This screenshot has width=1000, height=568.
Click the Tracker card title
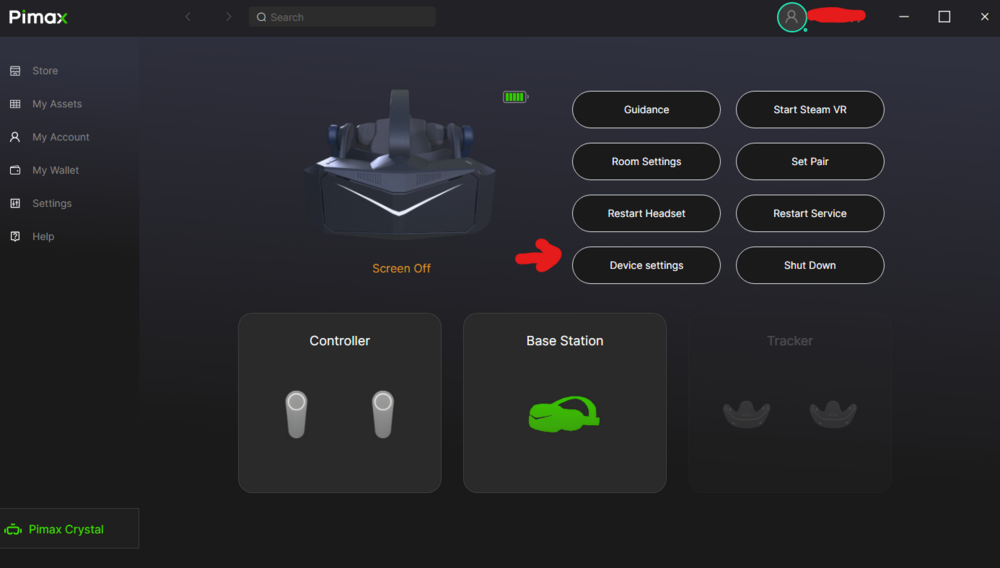[790, 341]
